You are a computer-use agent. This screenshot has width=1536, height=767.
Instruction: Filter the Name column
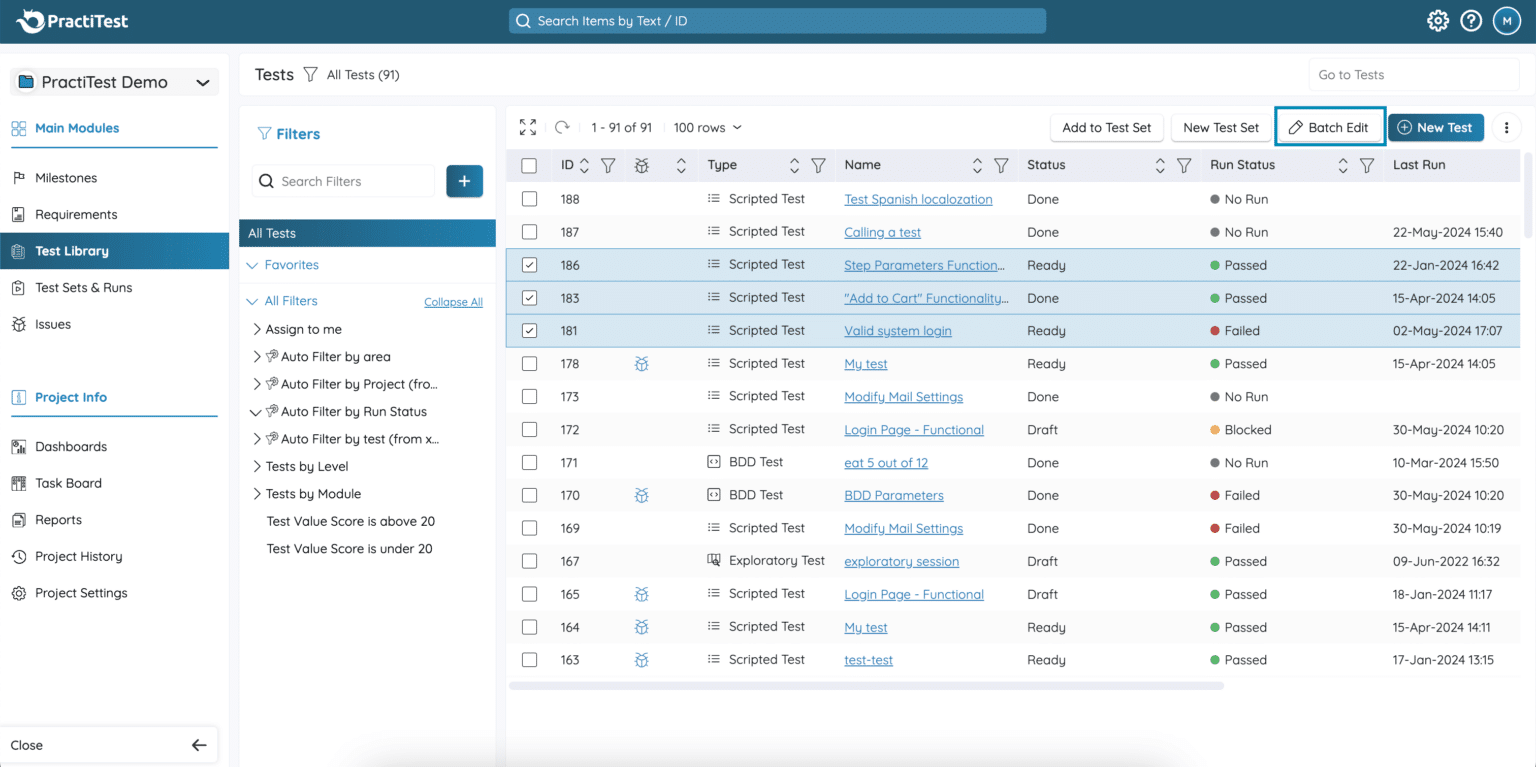click(1001, 165)
